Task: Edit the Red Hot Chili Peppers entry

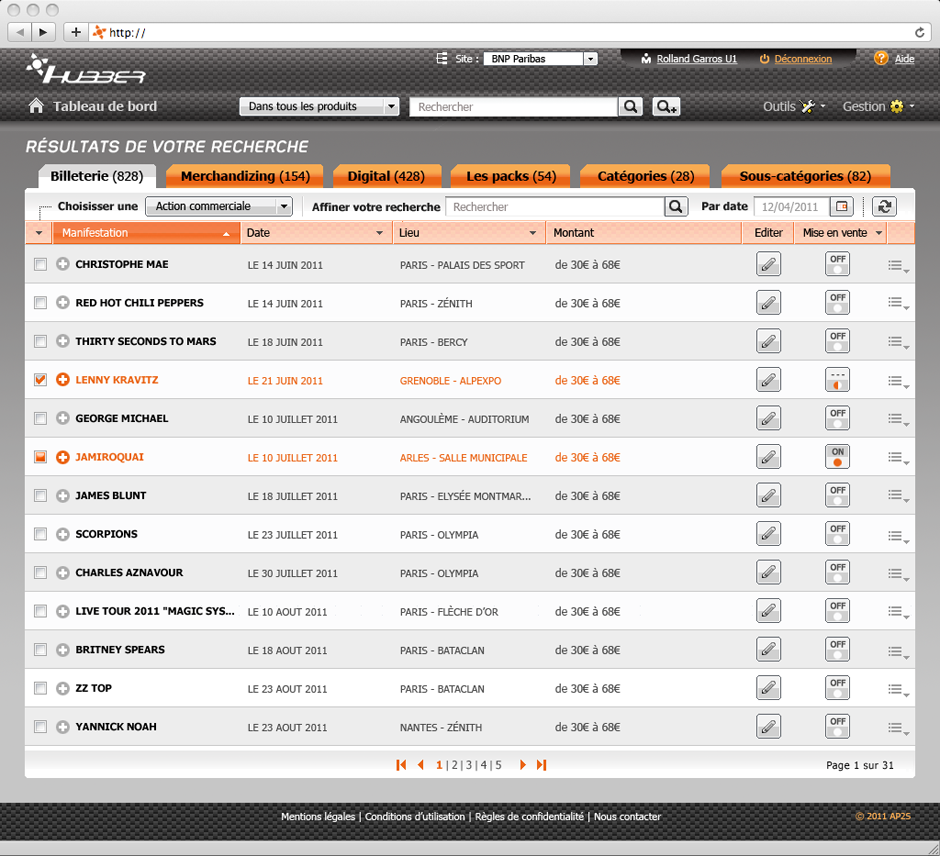Action: tap(769, 303)
